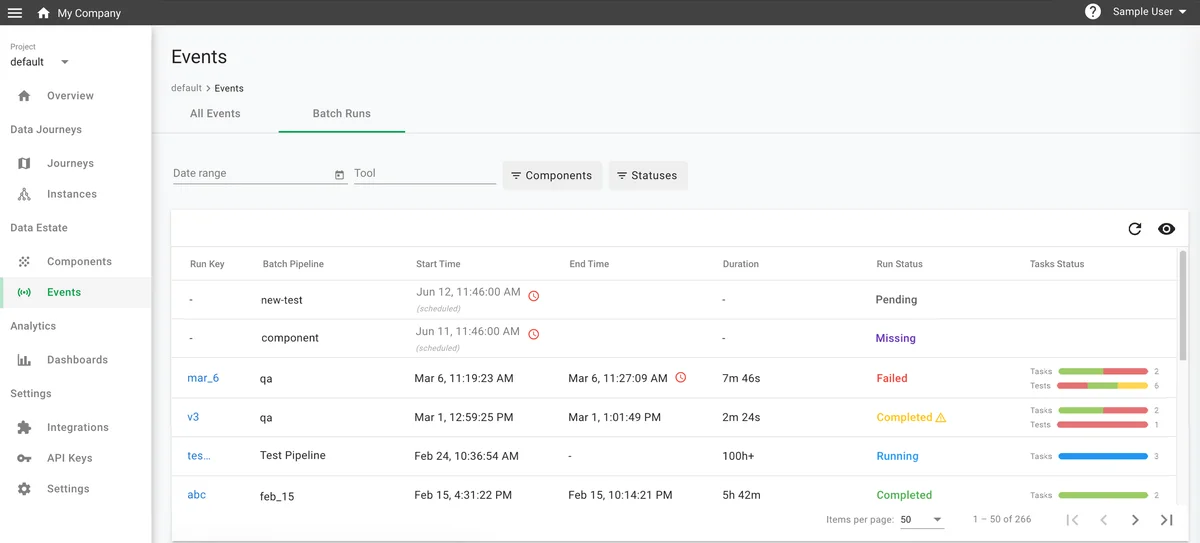Go to Overview in the sidebar
Image resolution: width=1200 pixels, height=543 pixels.
tap(70, 96)
